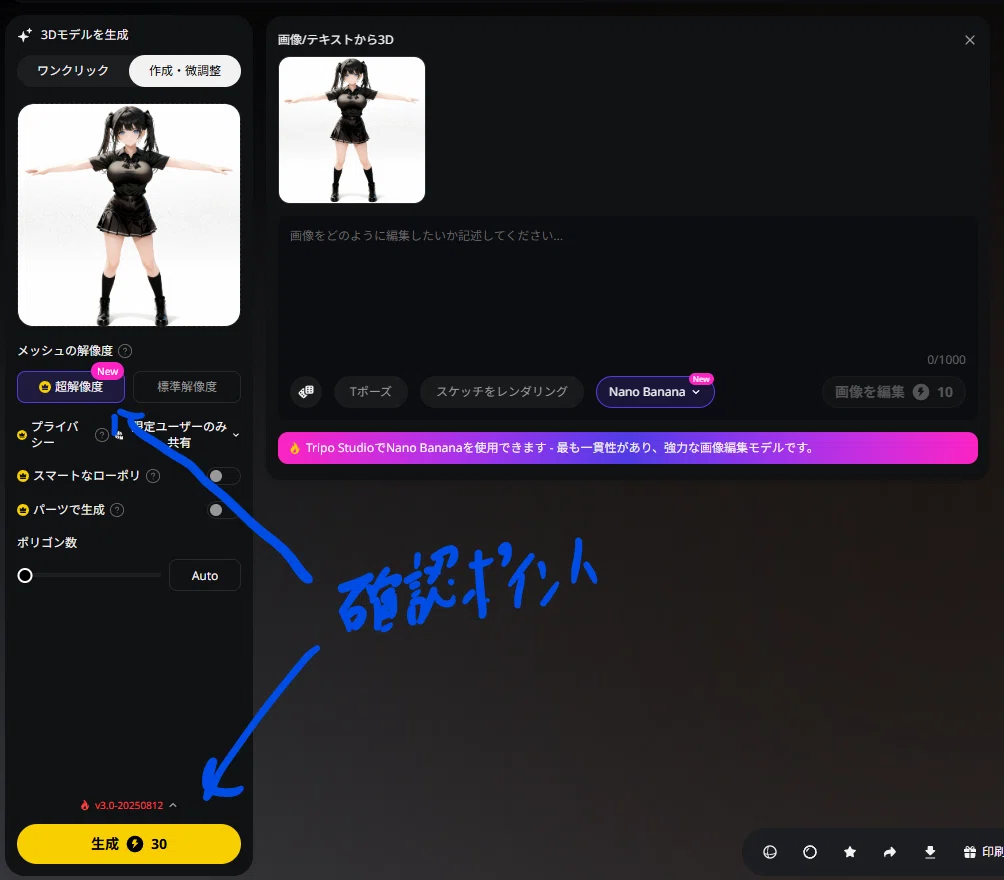Click the Tポーズ preset button
1004x880 pixels.
[370, 392]
